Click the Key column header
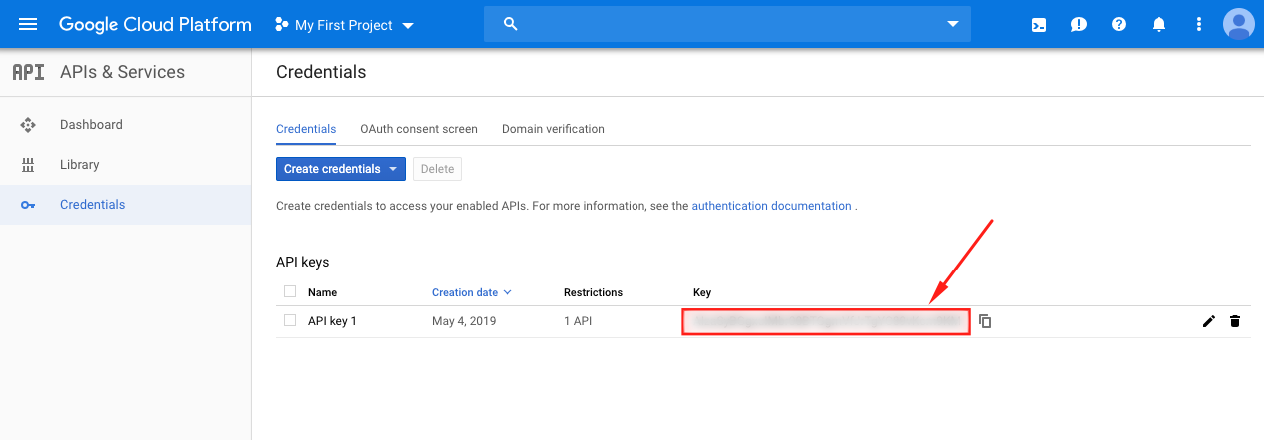 point(702,292)
